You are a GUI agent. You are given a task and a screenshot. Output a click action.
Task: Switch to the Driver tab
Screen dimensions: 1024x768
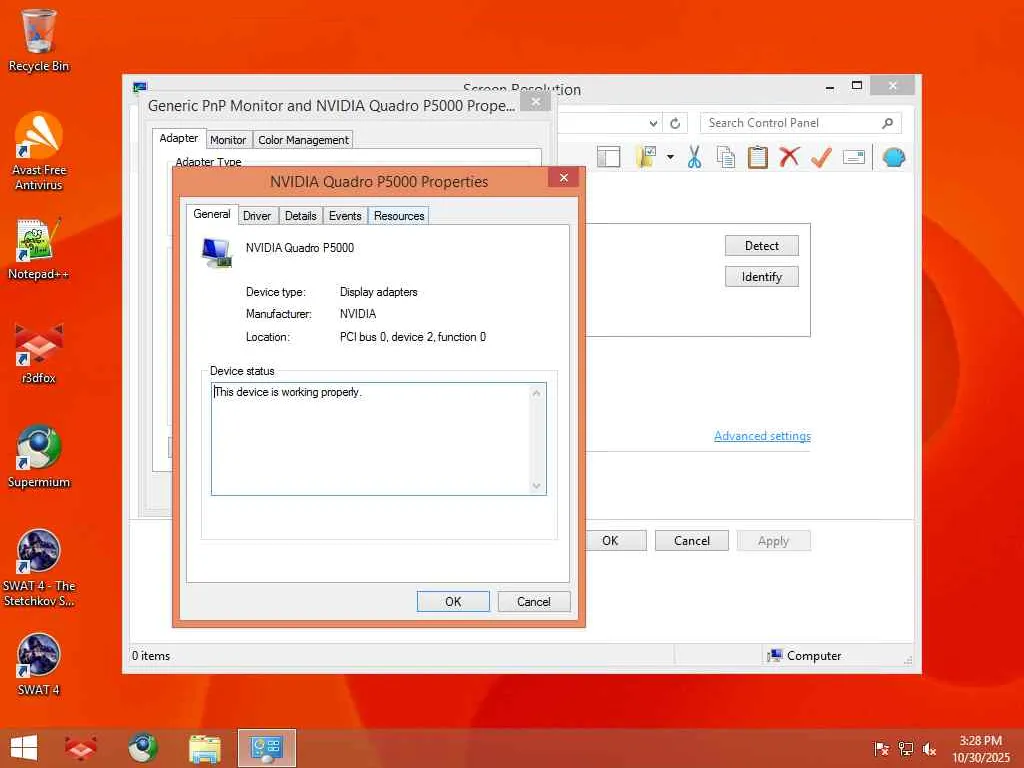257,216
